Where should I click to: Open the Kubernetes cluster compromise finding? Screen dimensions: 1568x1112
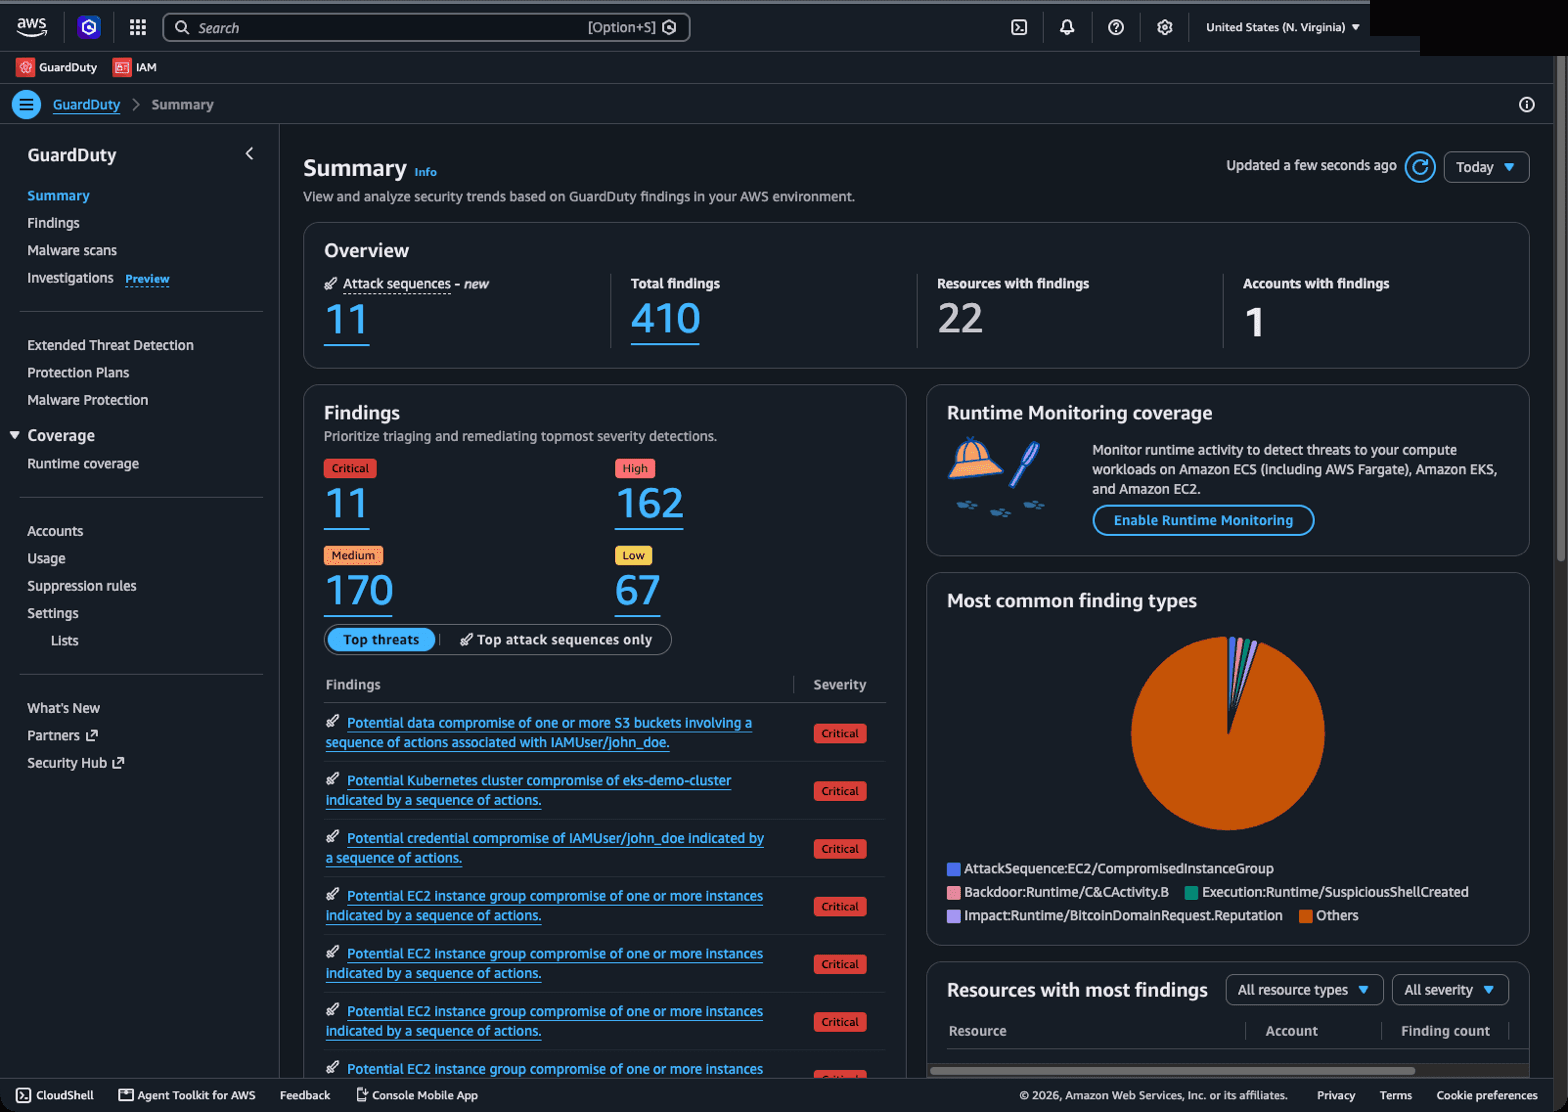[529, 790]
